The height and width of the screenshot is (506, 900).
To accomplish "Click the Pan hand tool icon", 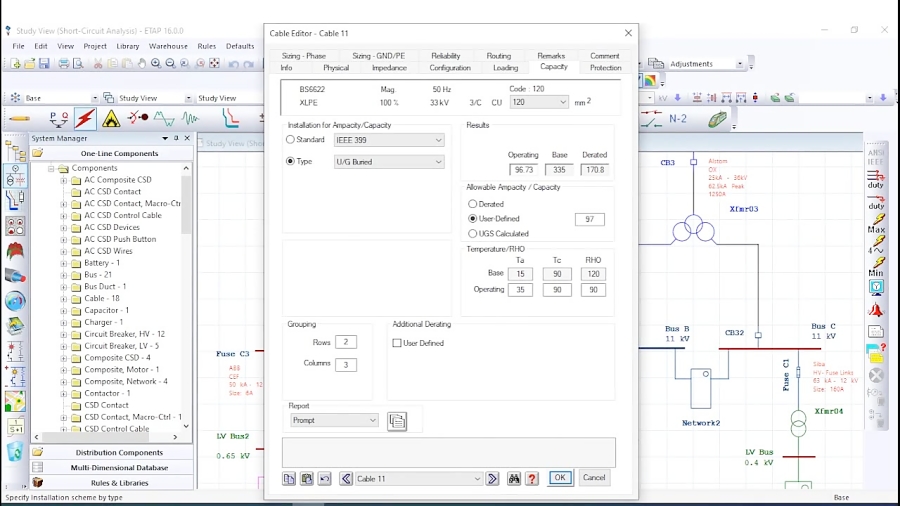I will pyautogui.click(x=141, y=64).
